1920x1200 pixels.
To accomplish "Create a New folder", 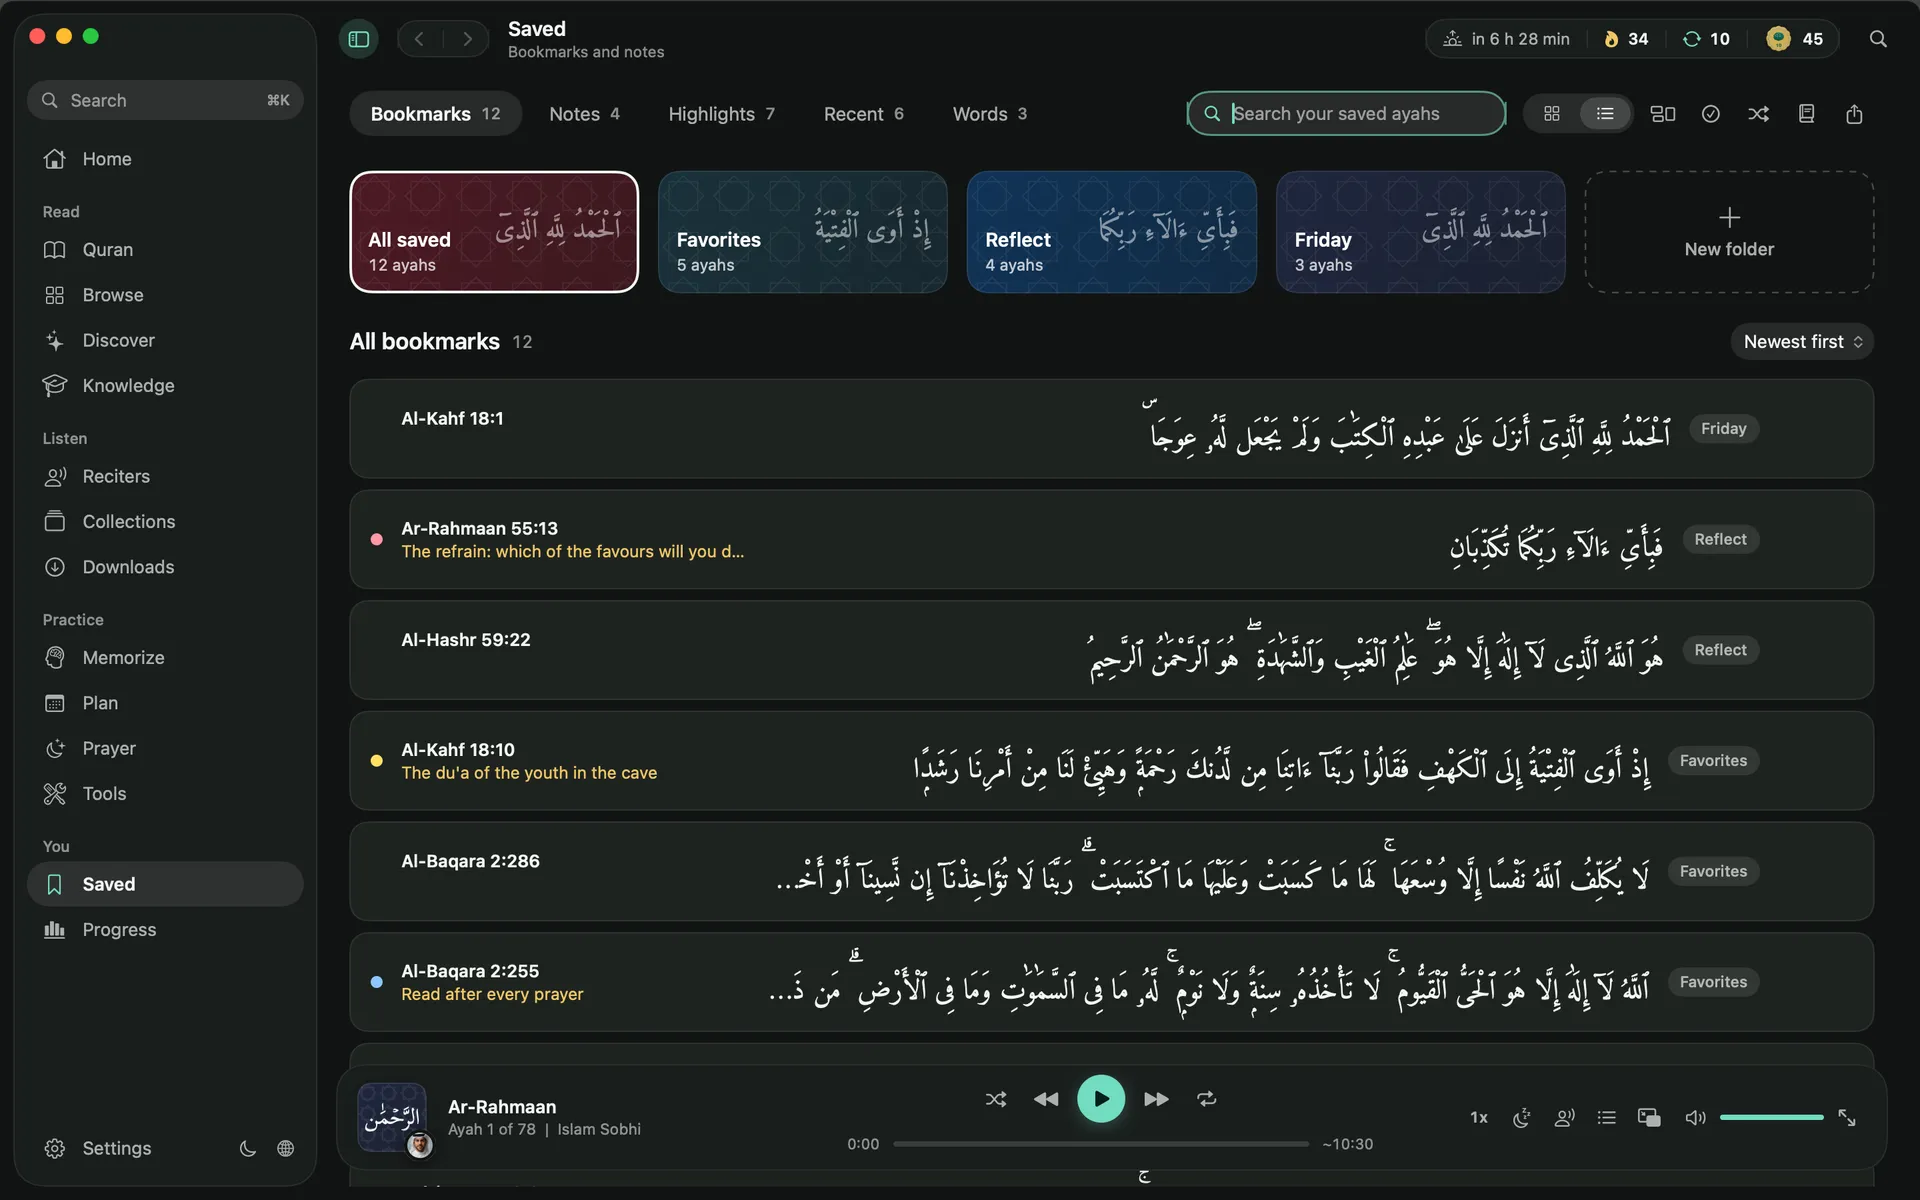I will point(1729,232).
